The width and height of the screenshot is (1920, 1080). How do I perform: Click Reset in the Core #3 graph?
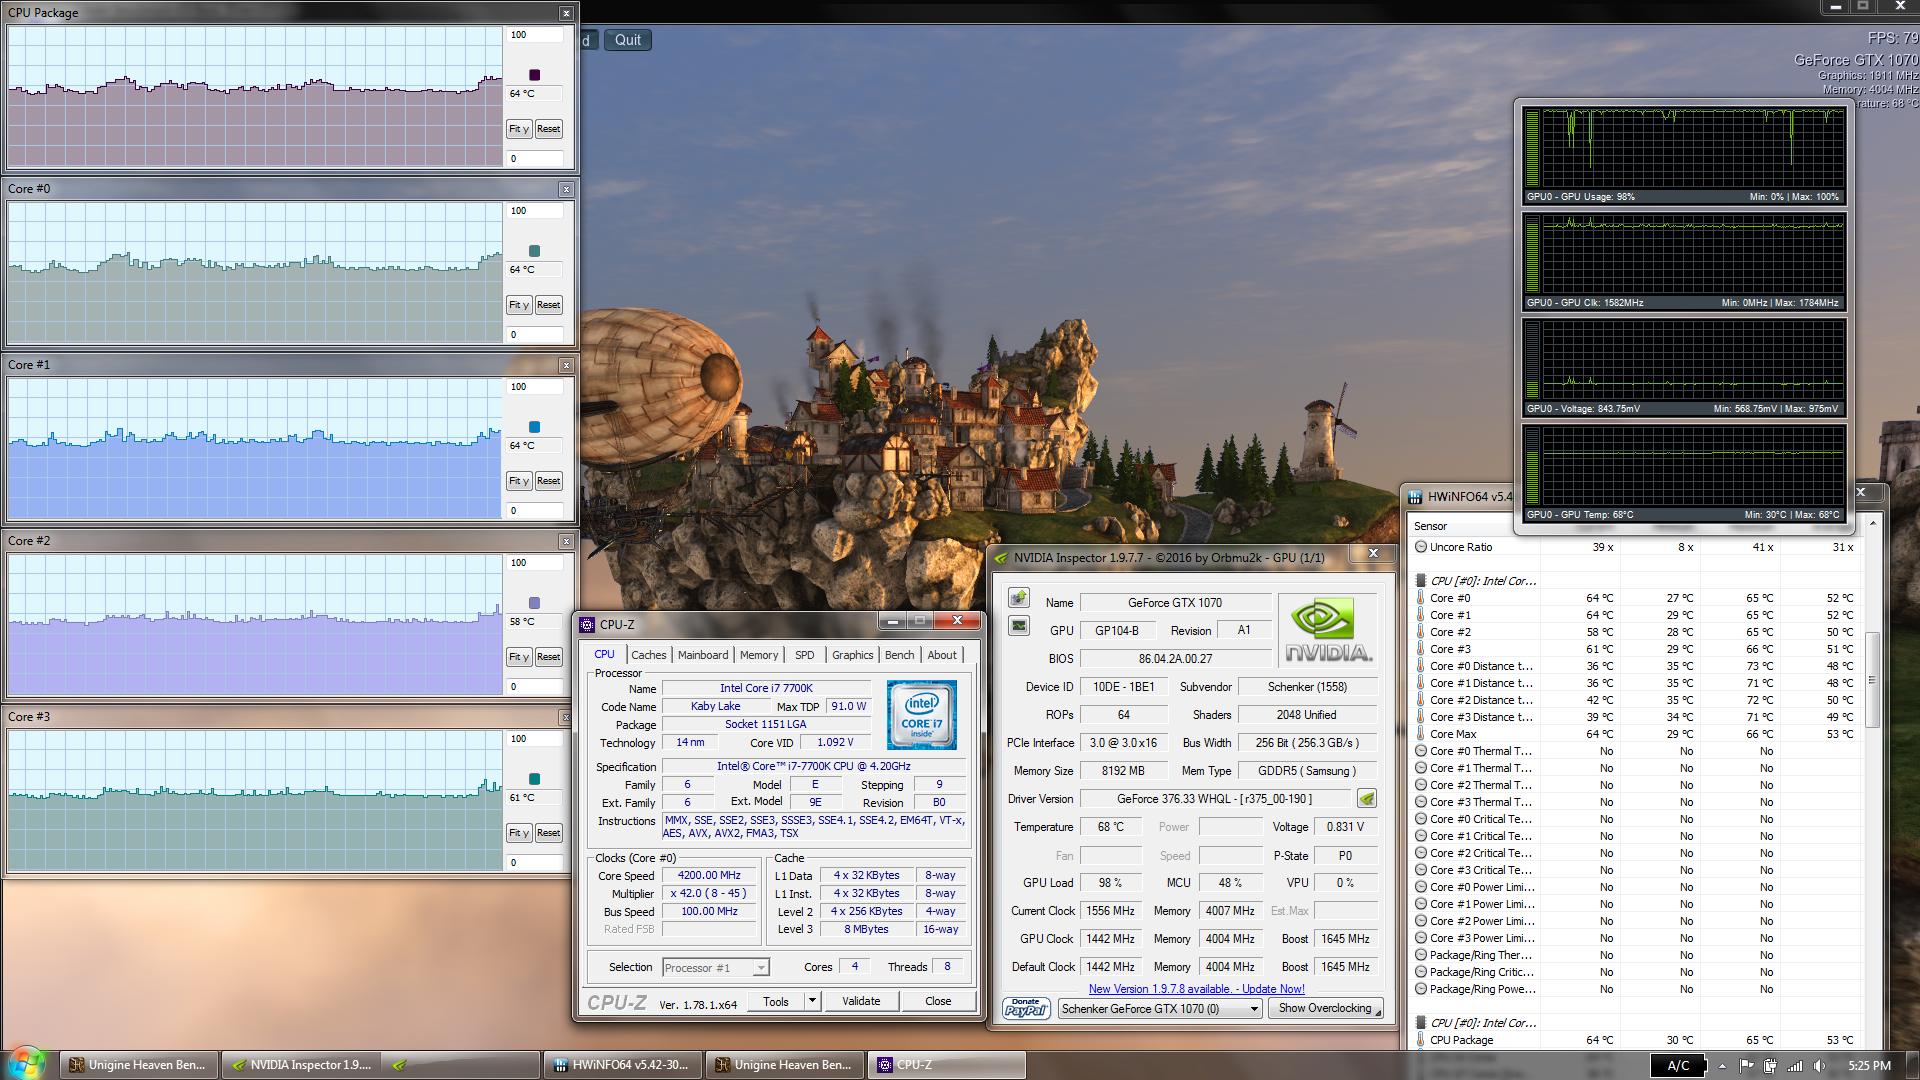click(x=548, y=833)
